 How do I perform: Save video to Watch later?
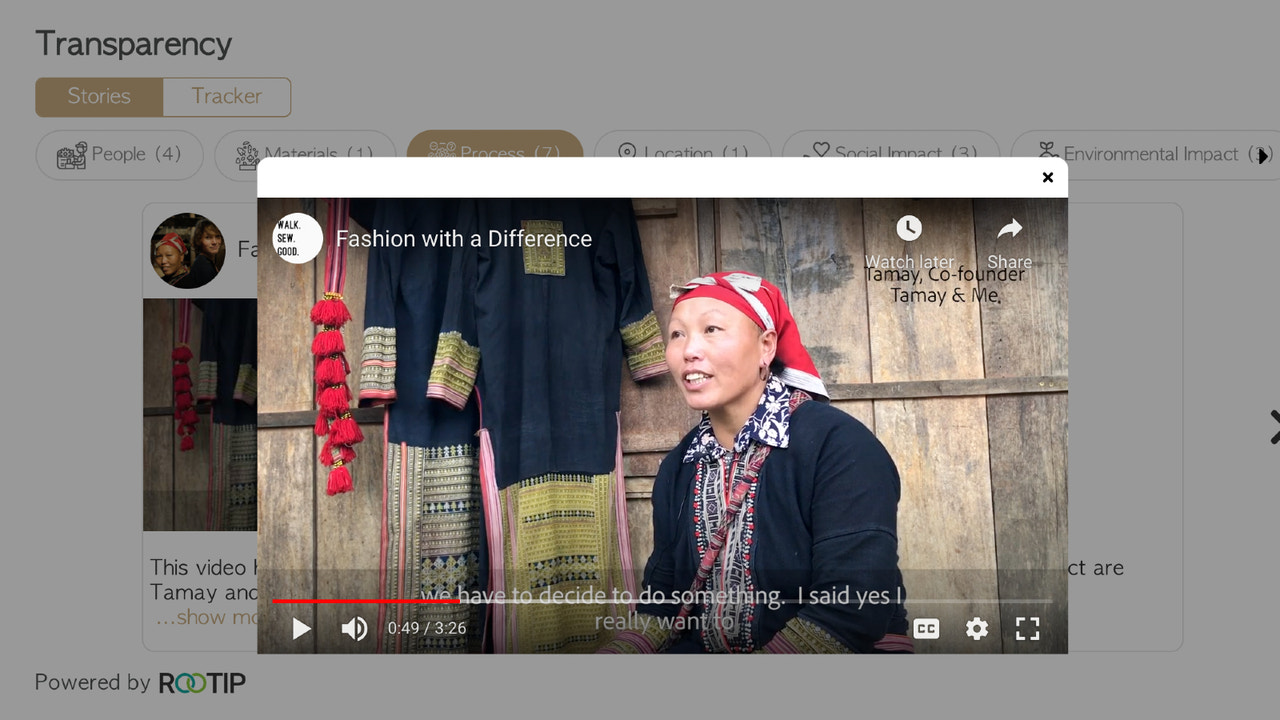click(x=908, y=228)
